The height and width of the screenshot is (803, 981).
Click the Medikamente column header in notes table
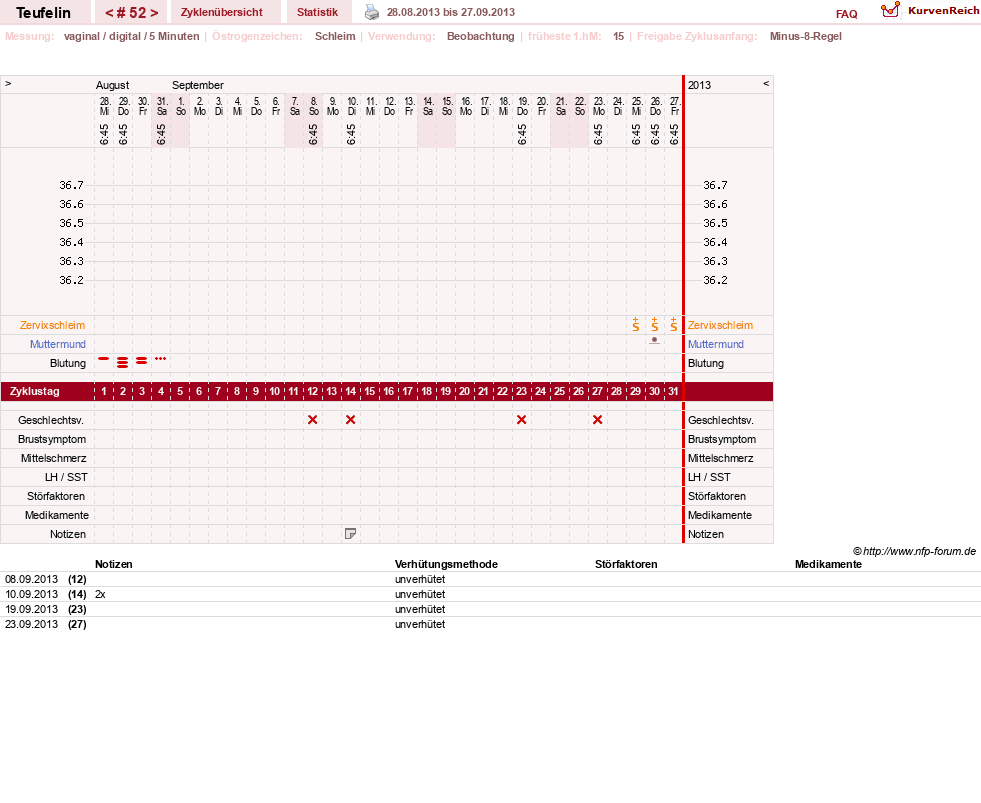click(828, 564)
